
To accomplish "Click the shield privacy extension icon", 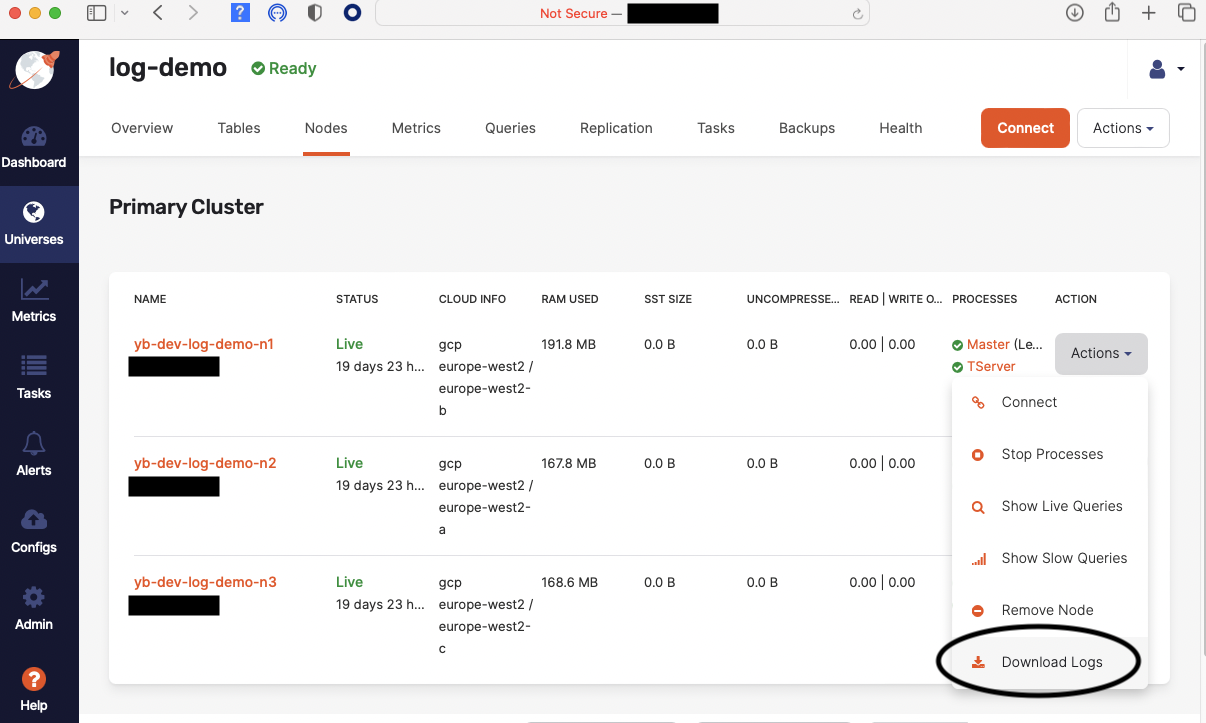I will click(x=315, y=13).
